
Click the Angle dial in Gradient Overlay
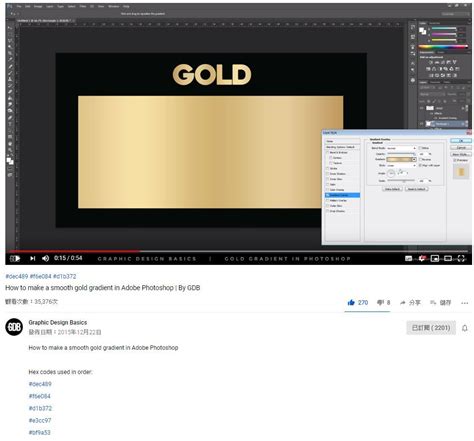[x=391, y=173]
